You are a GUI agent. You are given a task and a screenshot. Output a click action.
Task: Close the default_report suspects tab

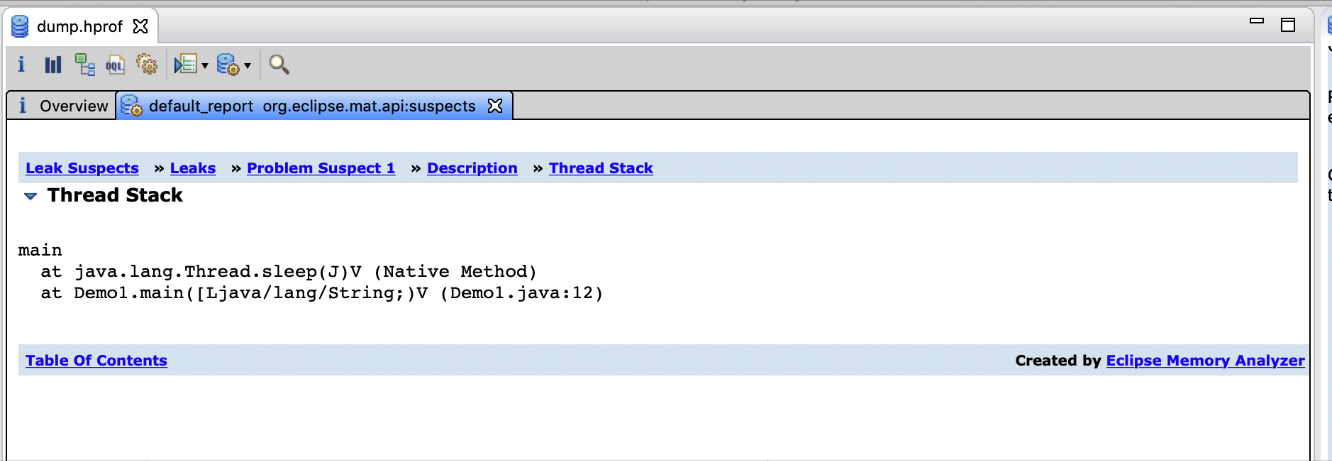pos(494,106)
